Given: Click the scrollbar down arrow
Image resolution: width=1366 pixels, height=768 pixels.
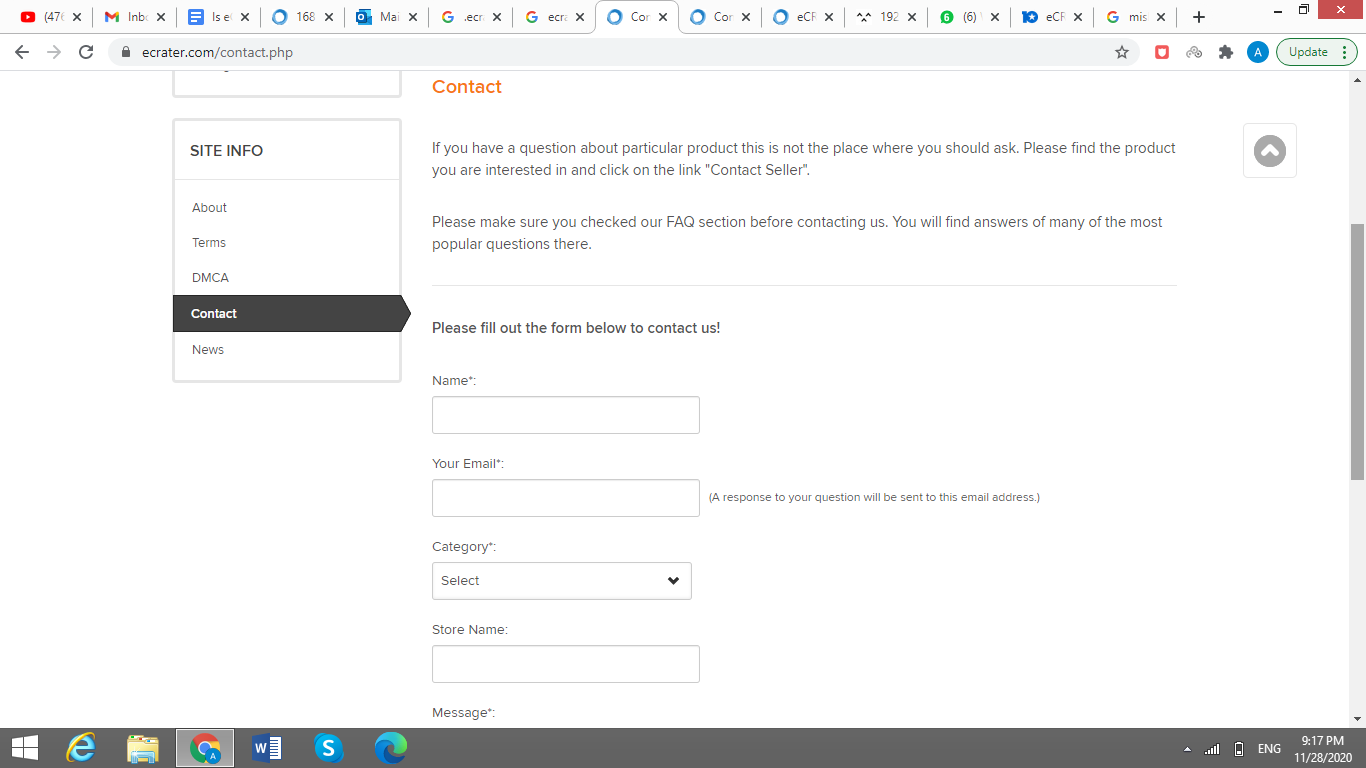Looking at the screenshot, I should click(x=1357, y=718).
